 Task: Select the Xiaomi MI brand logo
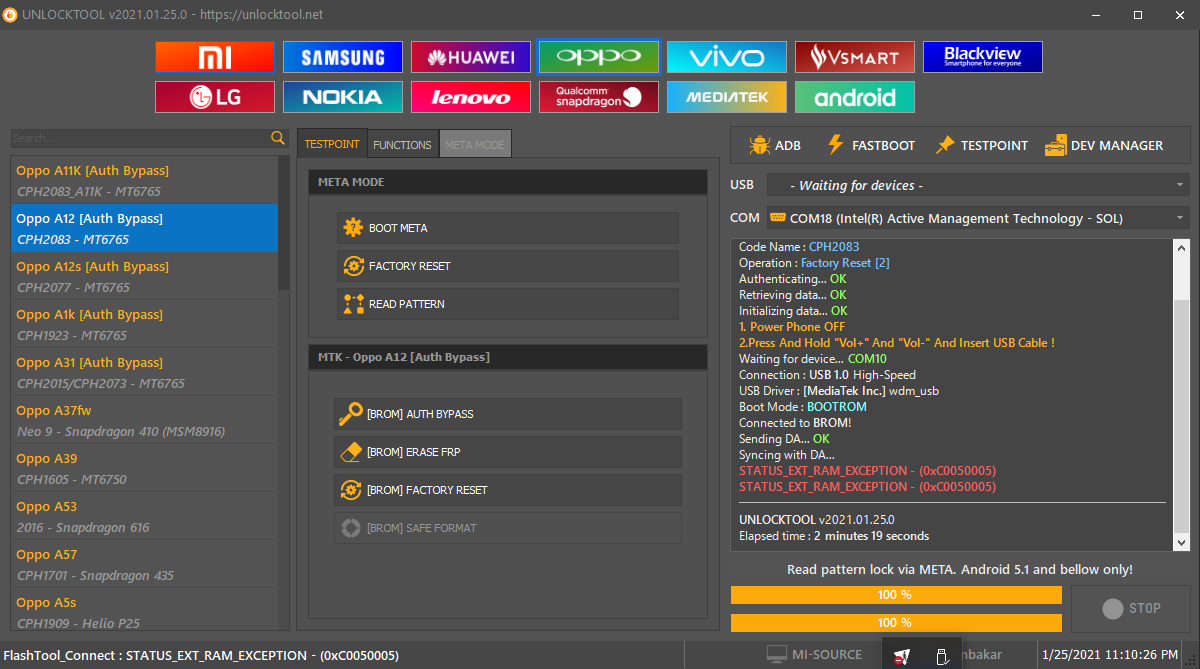point(215,57)
